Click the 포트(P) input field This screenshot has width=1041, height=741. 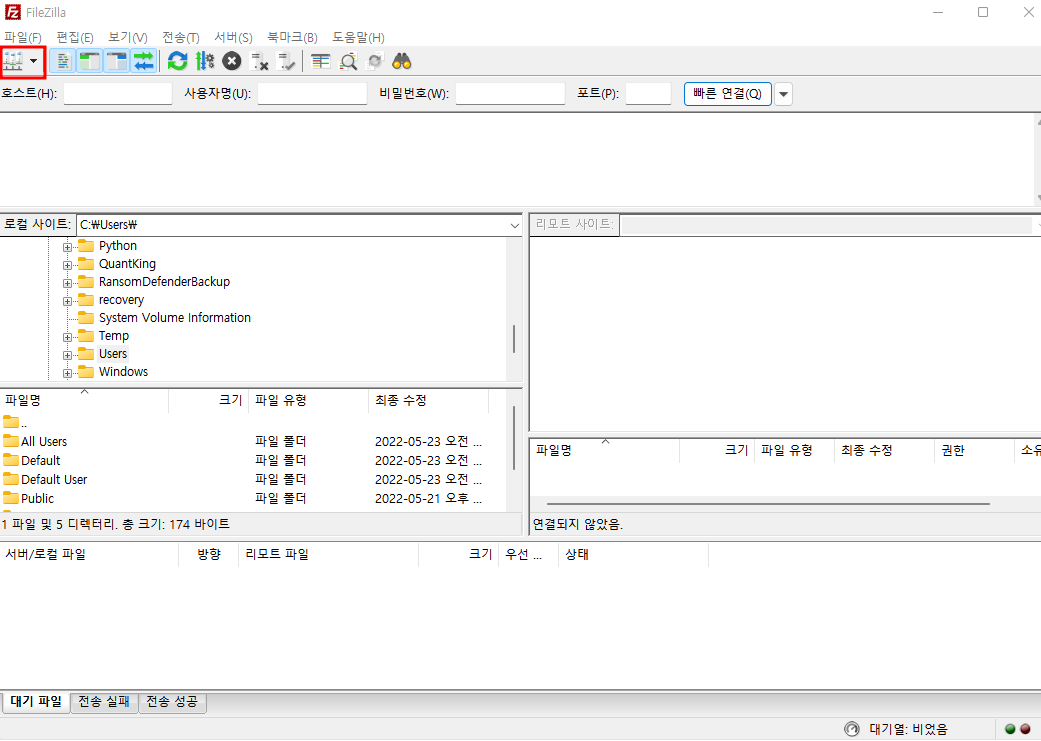649,94
